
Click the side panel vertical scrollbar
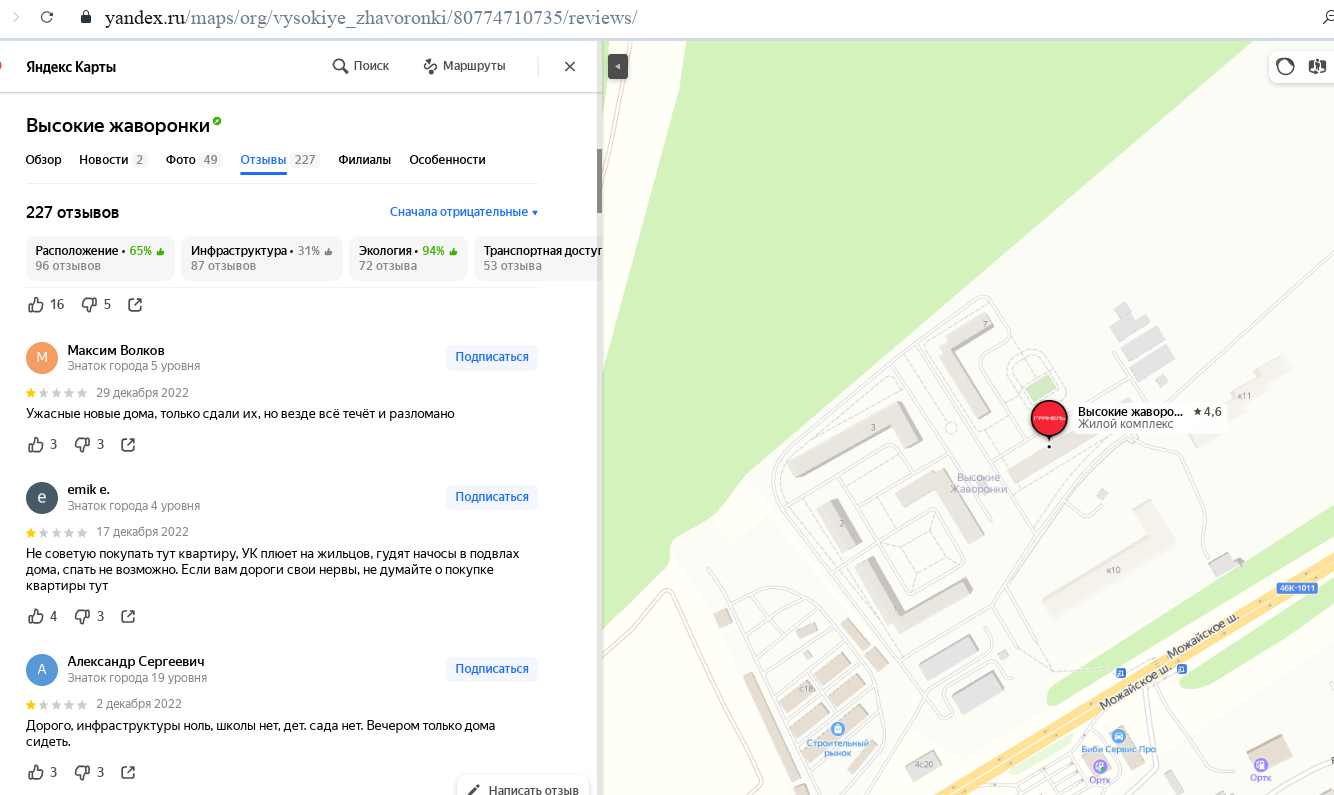(x=600, y=180)
